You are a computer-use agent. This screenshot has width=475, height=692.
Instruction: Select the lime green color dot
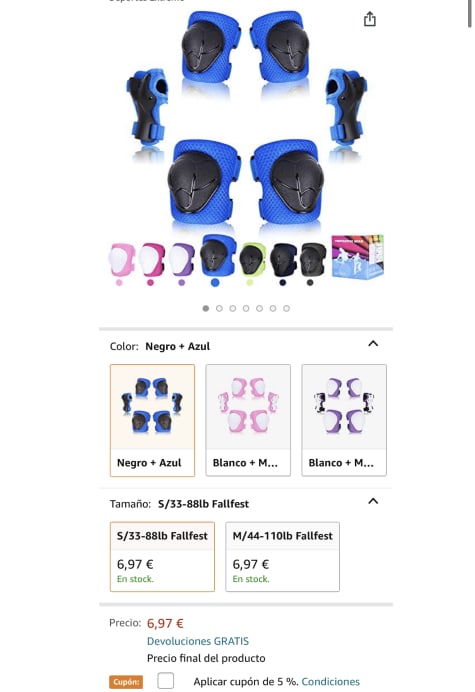250,282
